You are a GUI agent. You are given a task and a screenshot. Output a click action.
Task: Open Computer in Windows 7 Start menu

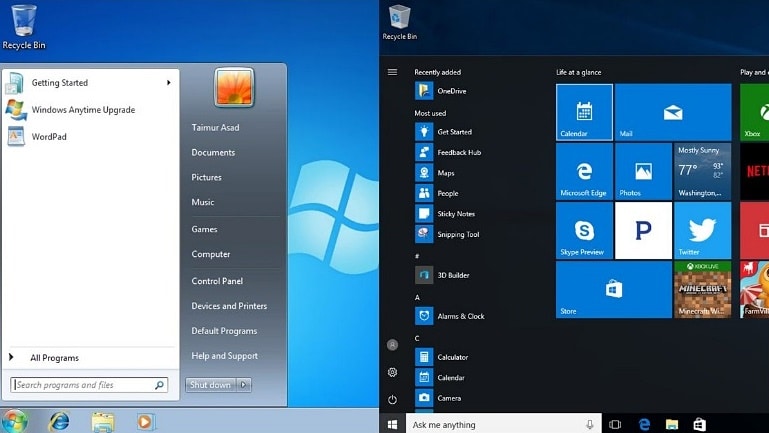pos(211,254)
